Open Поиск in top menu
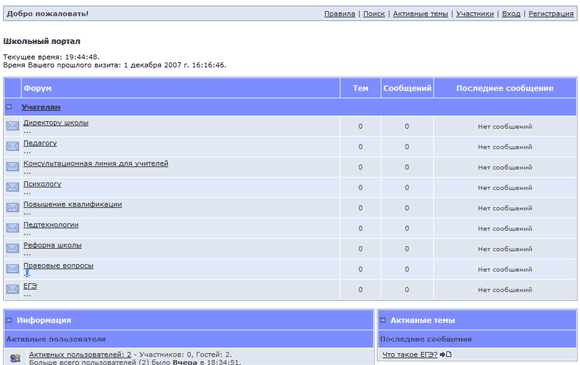This screenshot has width=580, height=365. pyautogui.click(x=374, y=14)
